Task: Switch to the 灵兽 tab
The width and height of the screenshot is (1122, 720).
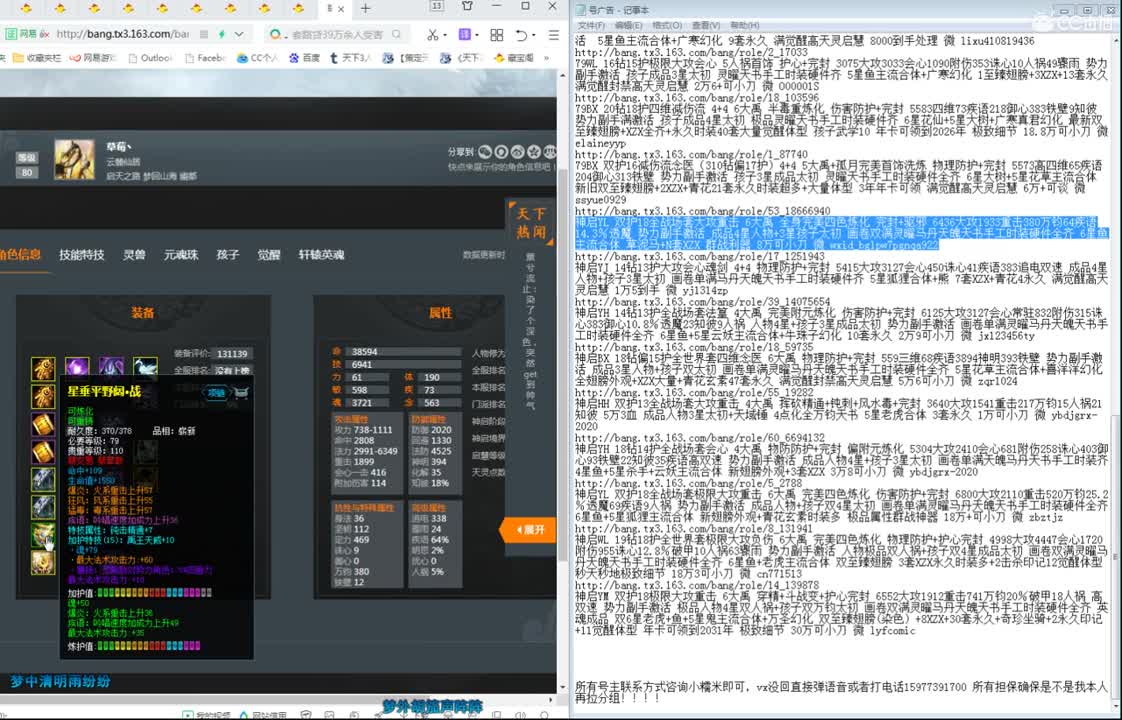Action: [x=134, y=255]
